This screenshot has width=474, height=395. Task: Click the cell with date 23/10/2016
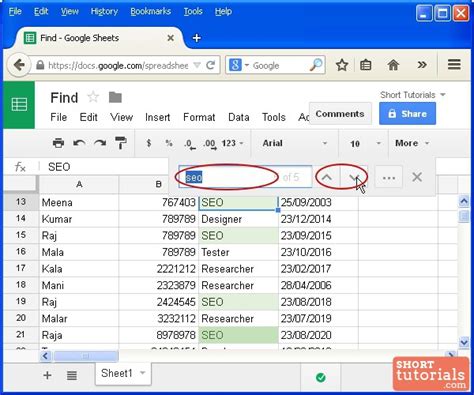[x=318, y=252]
